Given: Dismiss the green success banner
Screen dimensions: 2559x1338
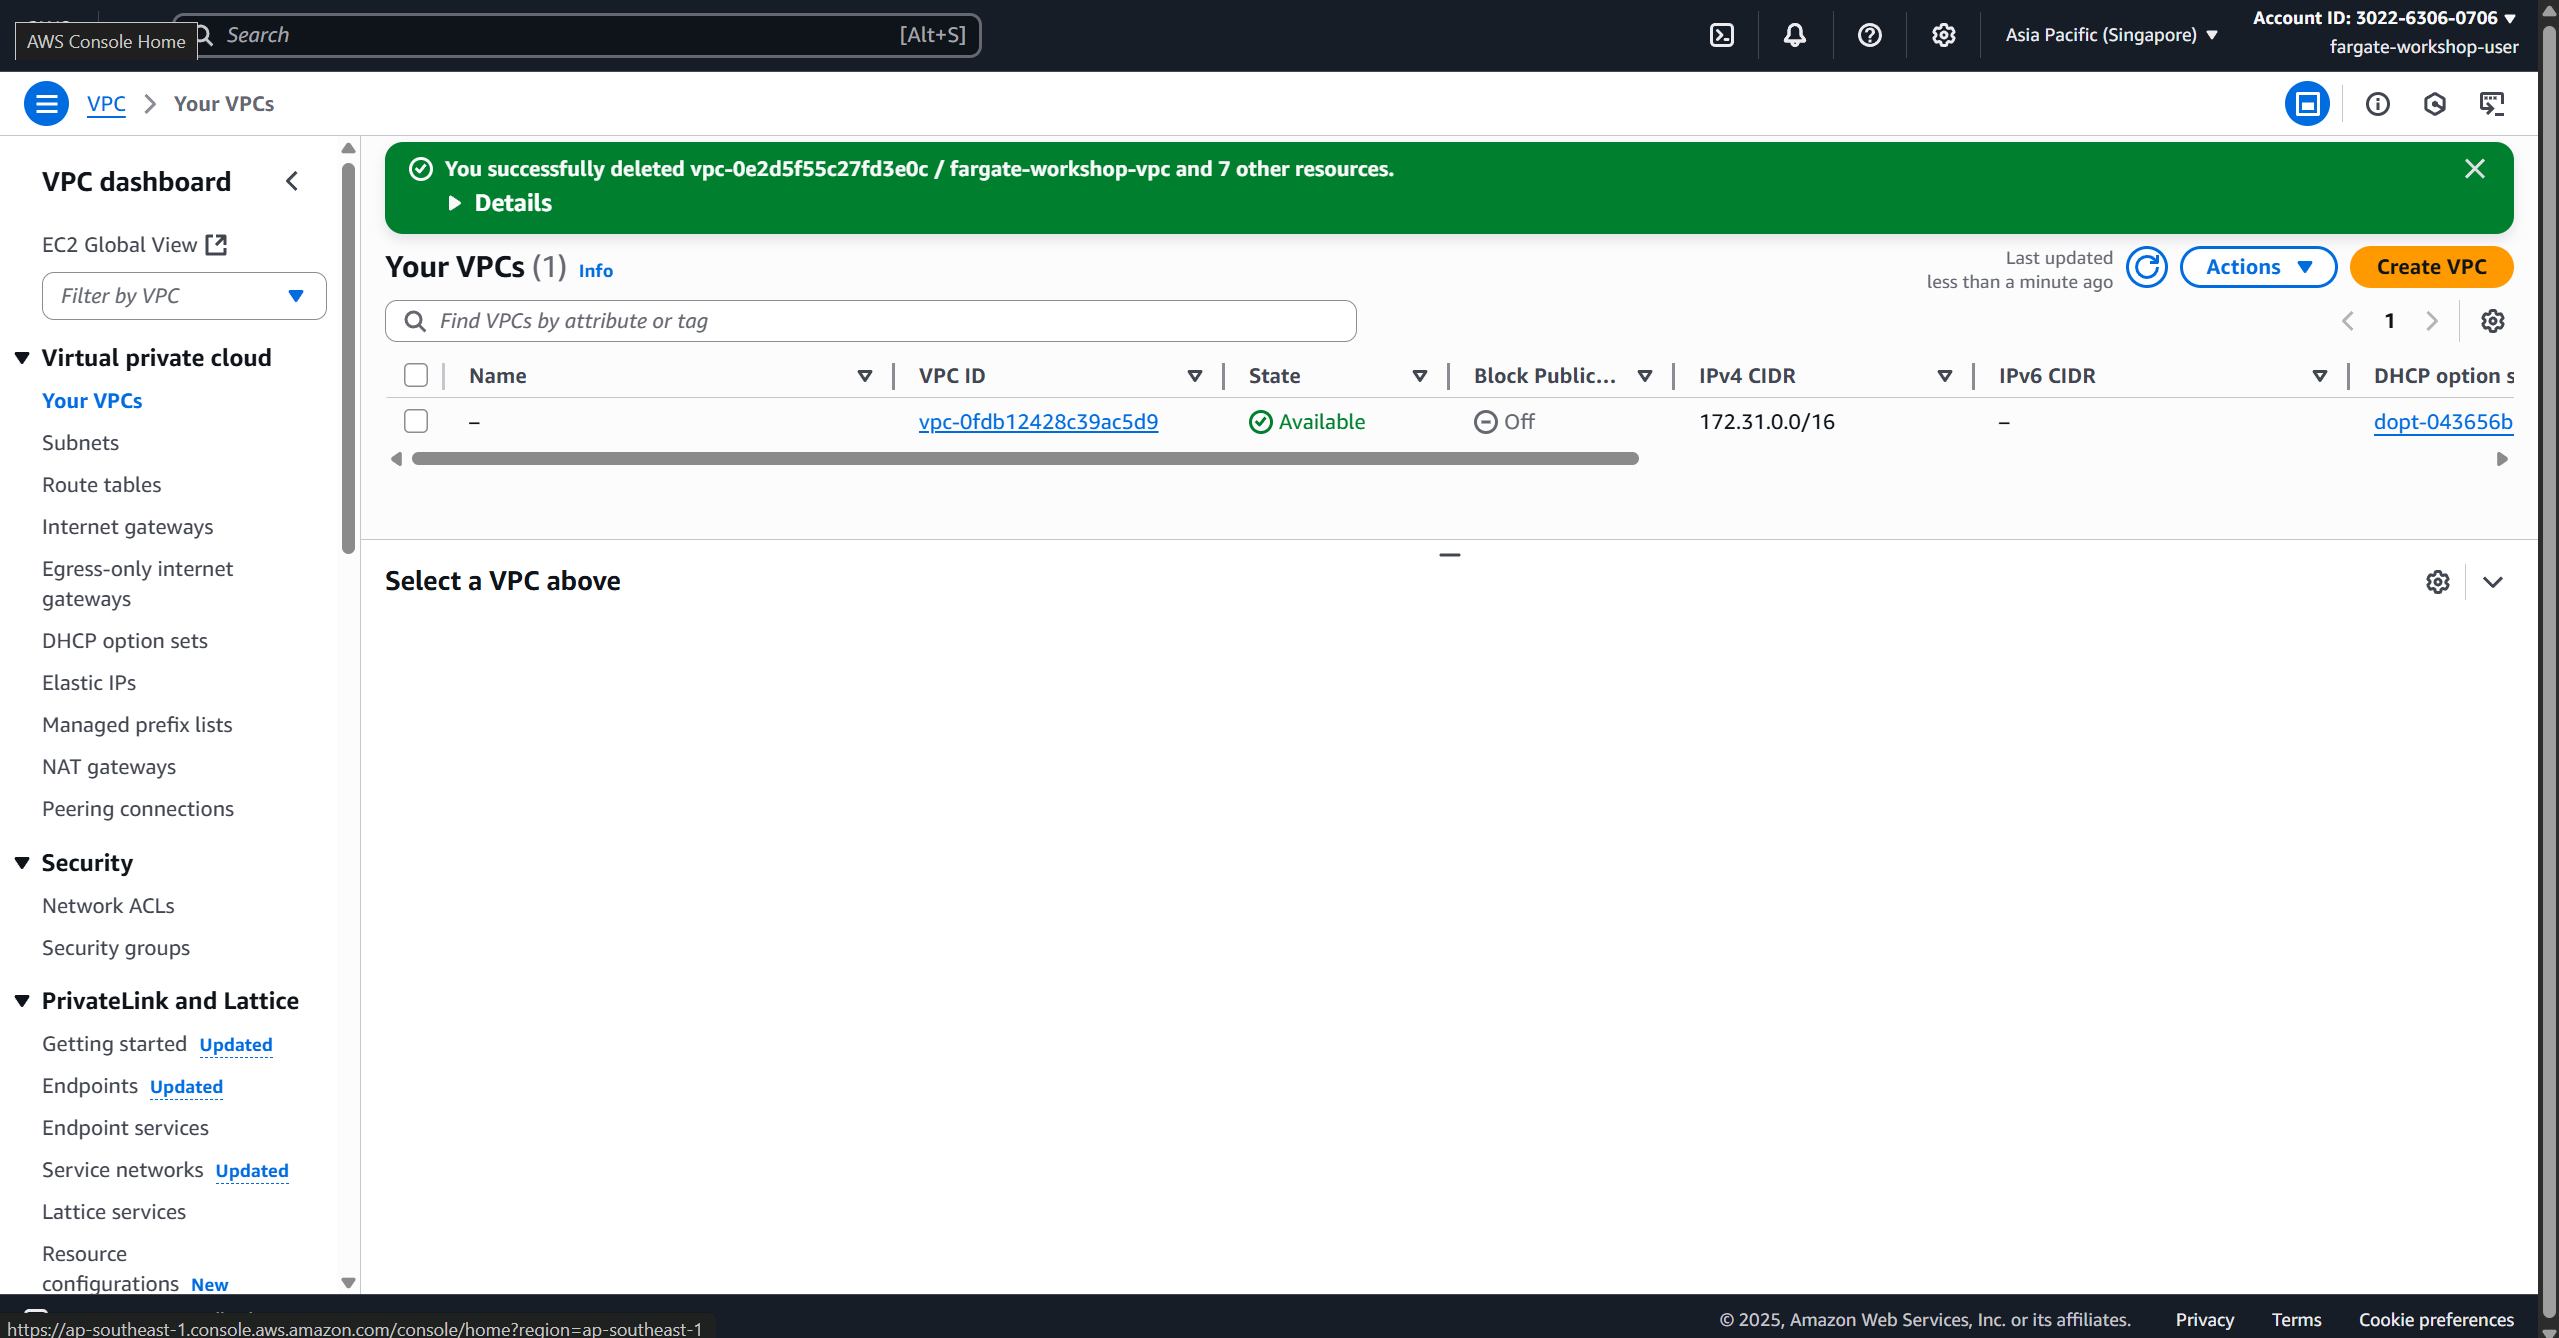Looking at the screenshot, I should click(x=2474, y=169).
